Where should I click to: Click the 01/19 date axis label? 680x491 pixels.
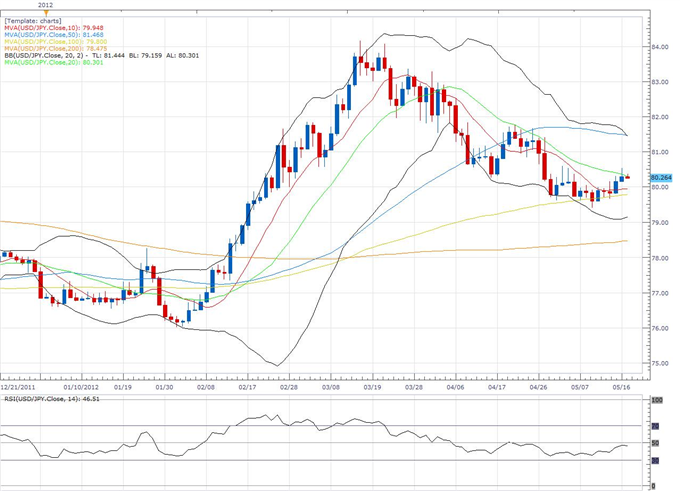(123, 387)
